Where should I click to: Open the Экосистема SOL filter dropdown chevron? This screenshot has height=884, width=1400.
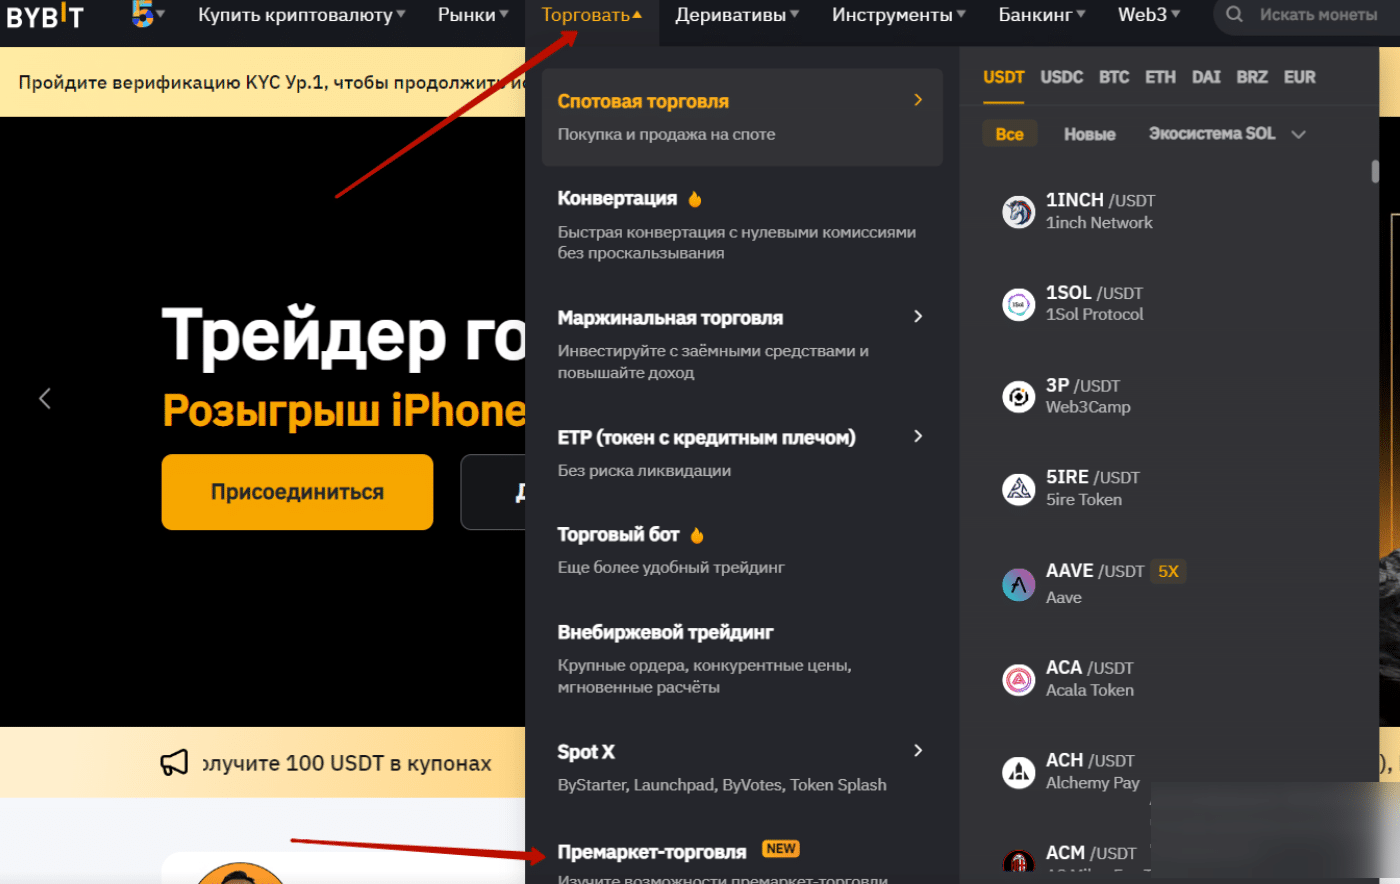1298,134
